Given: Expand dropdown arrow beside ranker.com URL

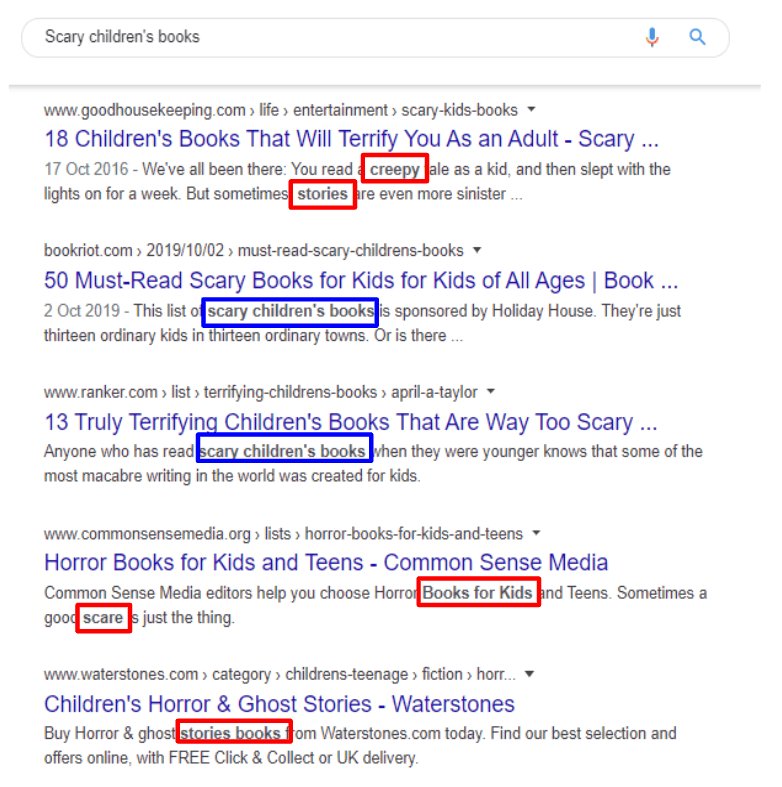Looking at the screenshot, I should tap(491, 391).
